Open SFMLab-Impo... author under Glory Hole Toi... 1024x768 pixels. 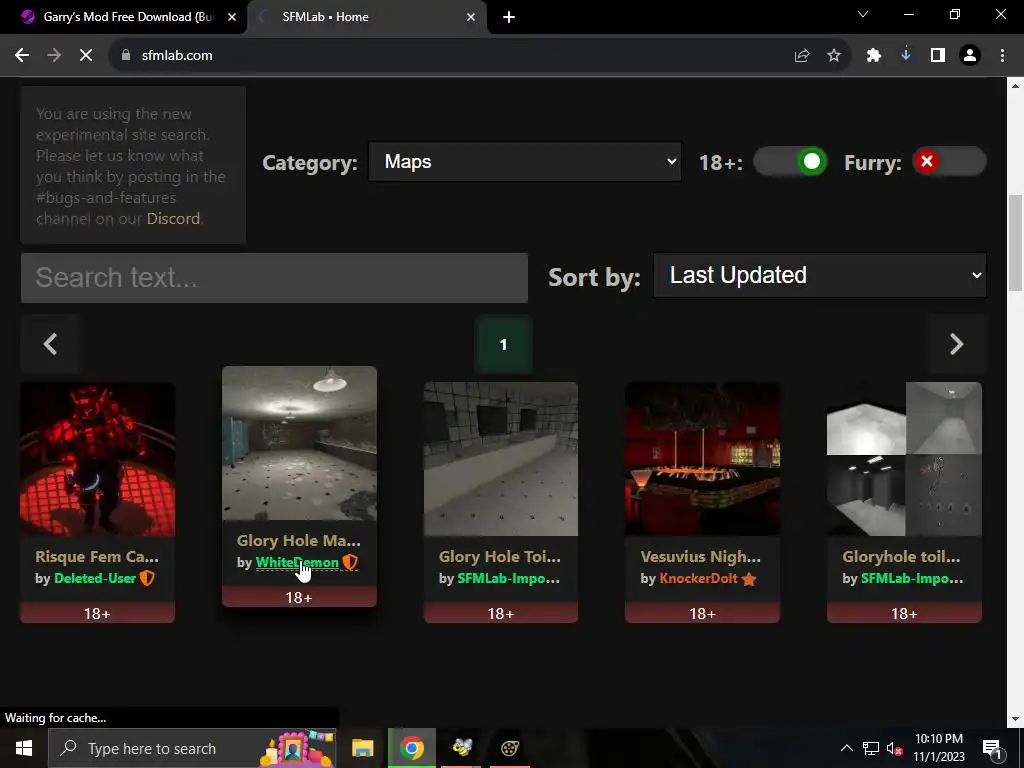[x=508, y=579]
